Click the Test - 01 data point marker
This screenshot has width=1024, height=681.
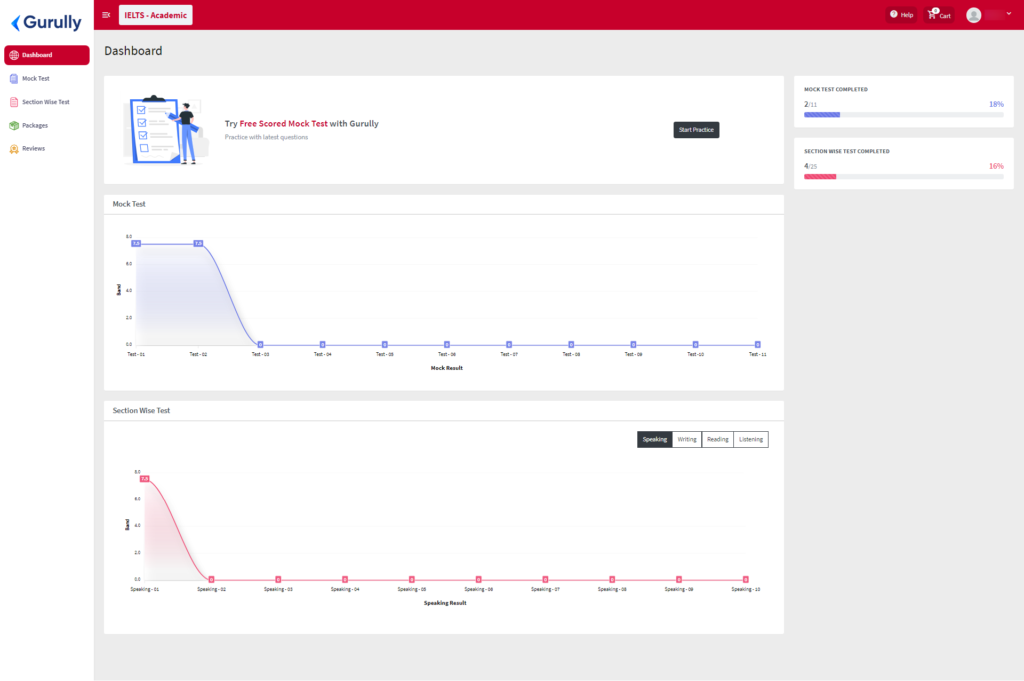[136, 244]
